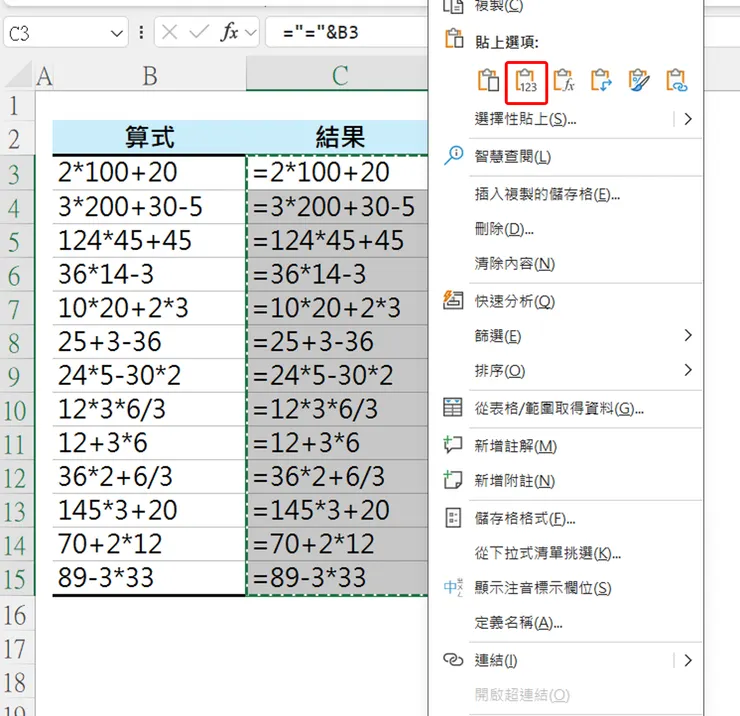Click cell containing 89-3*33 in column B
Image resolution: width=740 pixels, height=716 pixels.
coord(150,578)
